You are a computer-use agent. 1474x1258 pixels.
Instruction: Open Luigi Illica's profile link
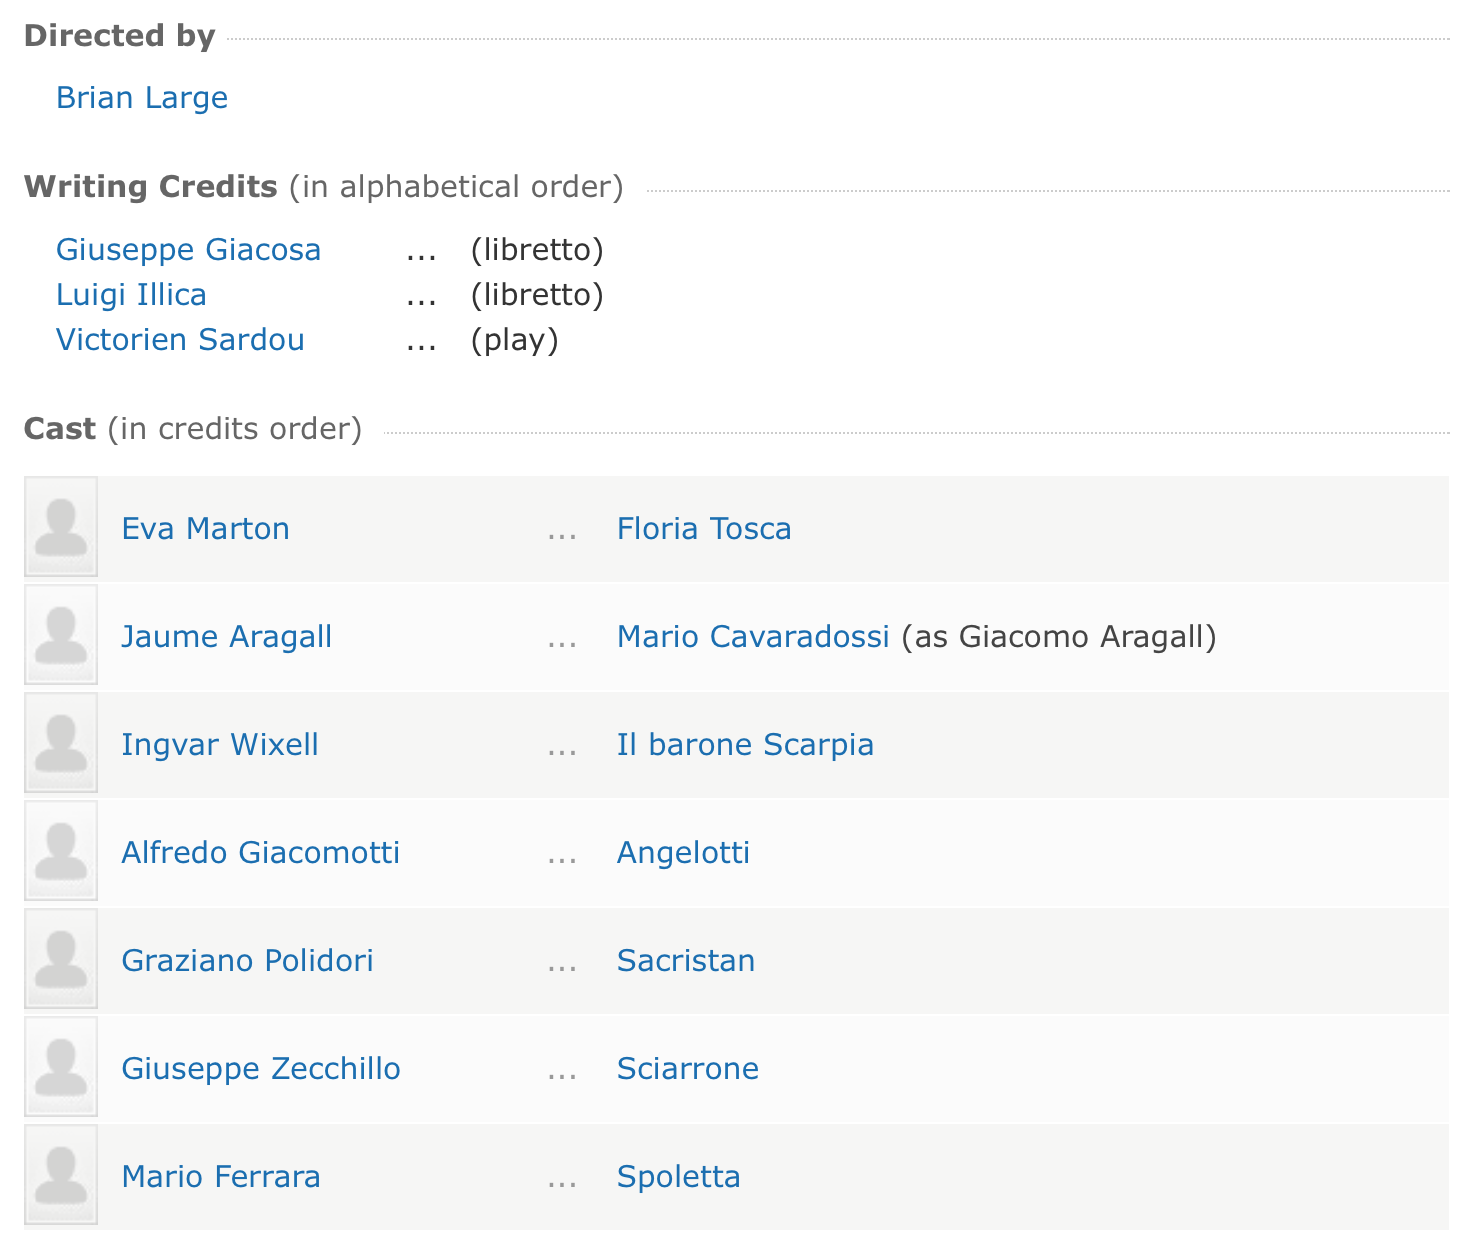tap(131, 295)
